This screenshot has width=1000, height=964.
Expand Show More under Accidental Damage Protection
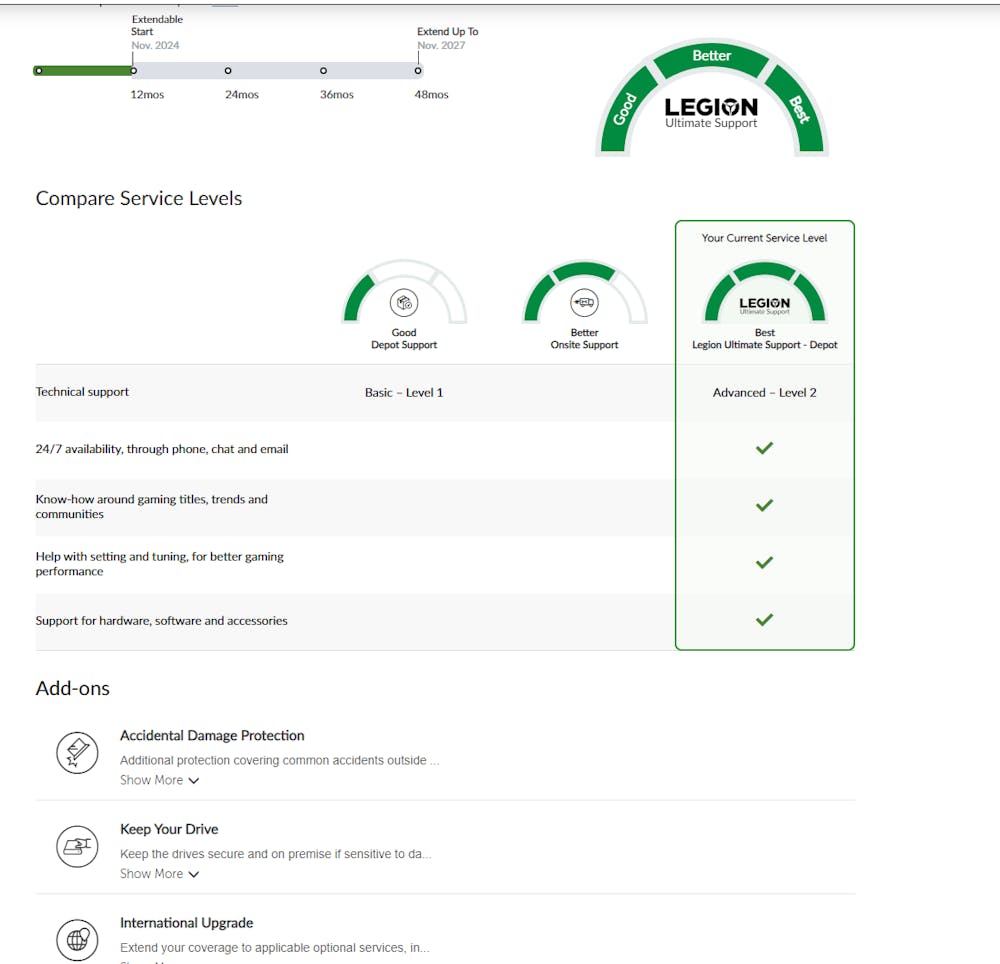point(159,780)
